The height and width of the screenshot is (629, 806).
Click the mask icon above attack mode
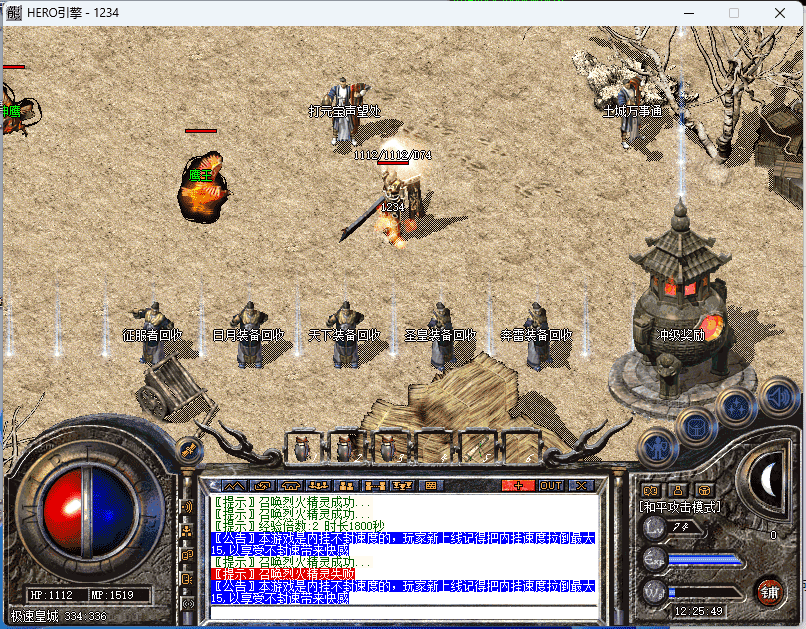651,490
